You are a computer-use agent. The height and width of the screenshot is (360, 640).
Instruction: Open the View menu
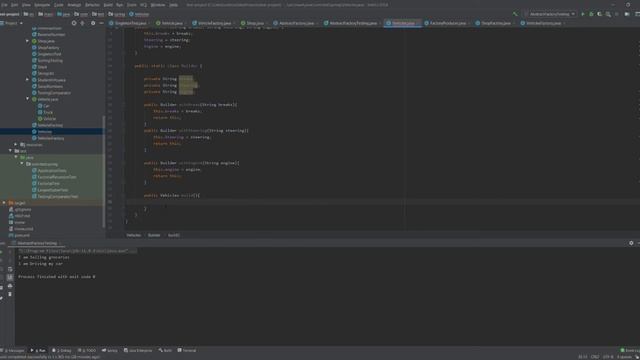click(x=26, y=5)
